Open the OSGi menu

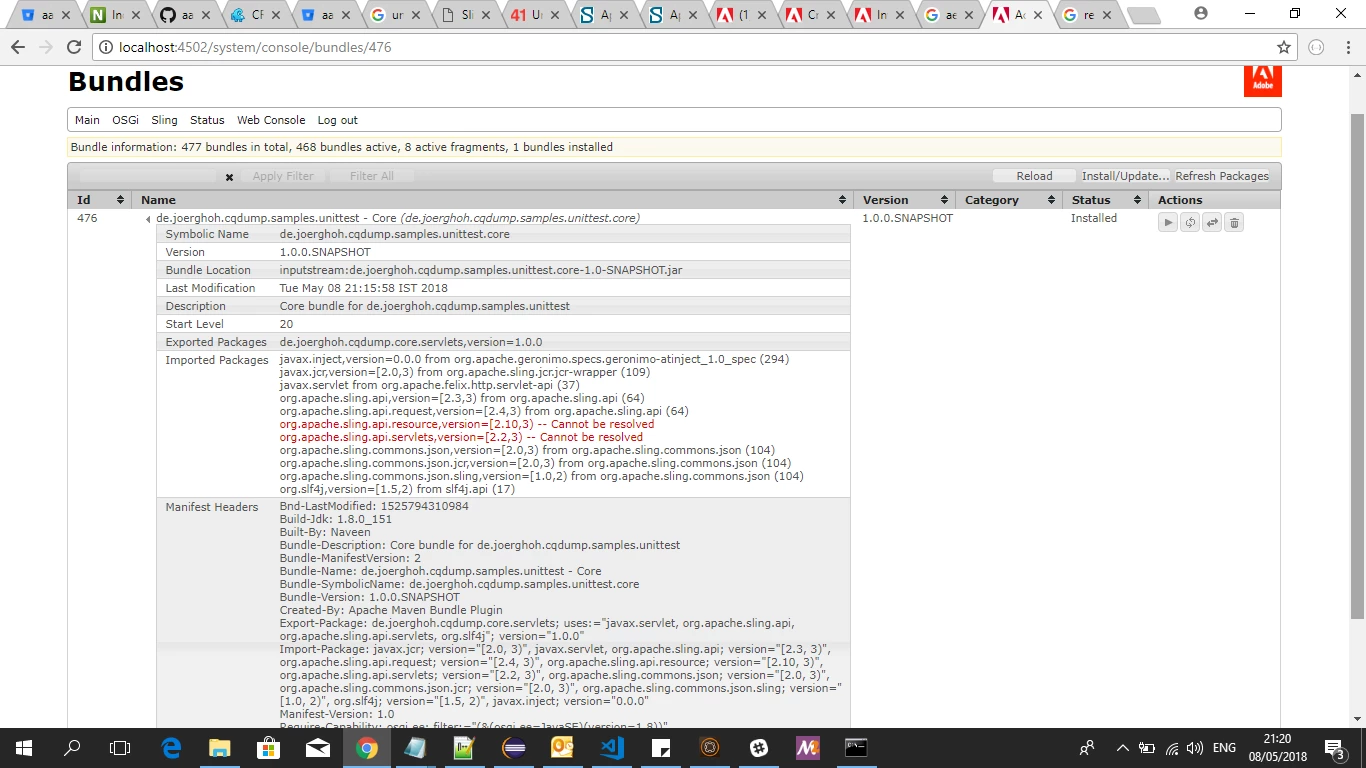pos(125,120)
